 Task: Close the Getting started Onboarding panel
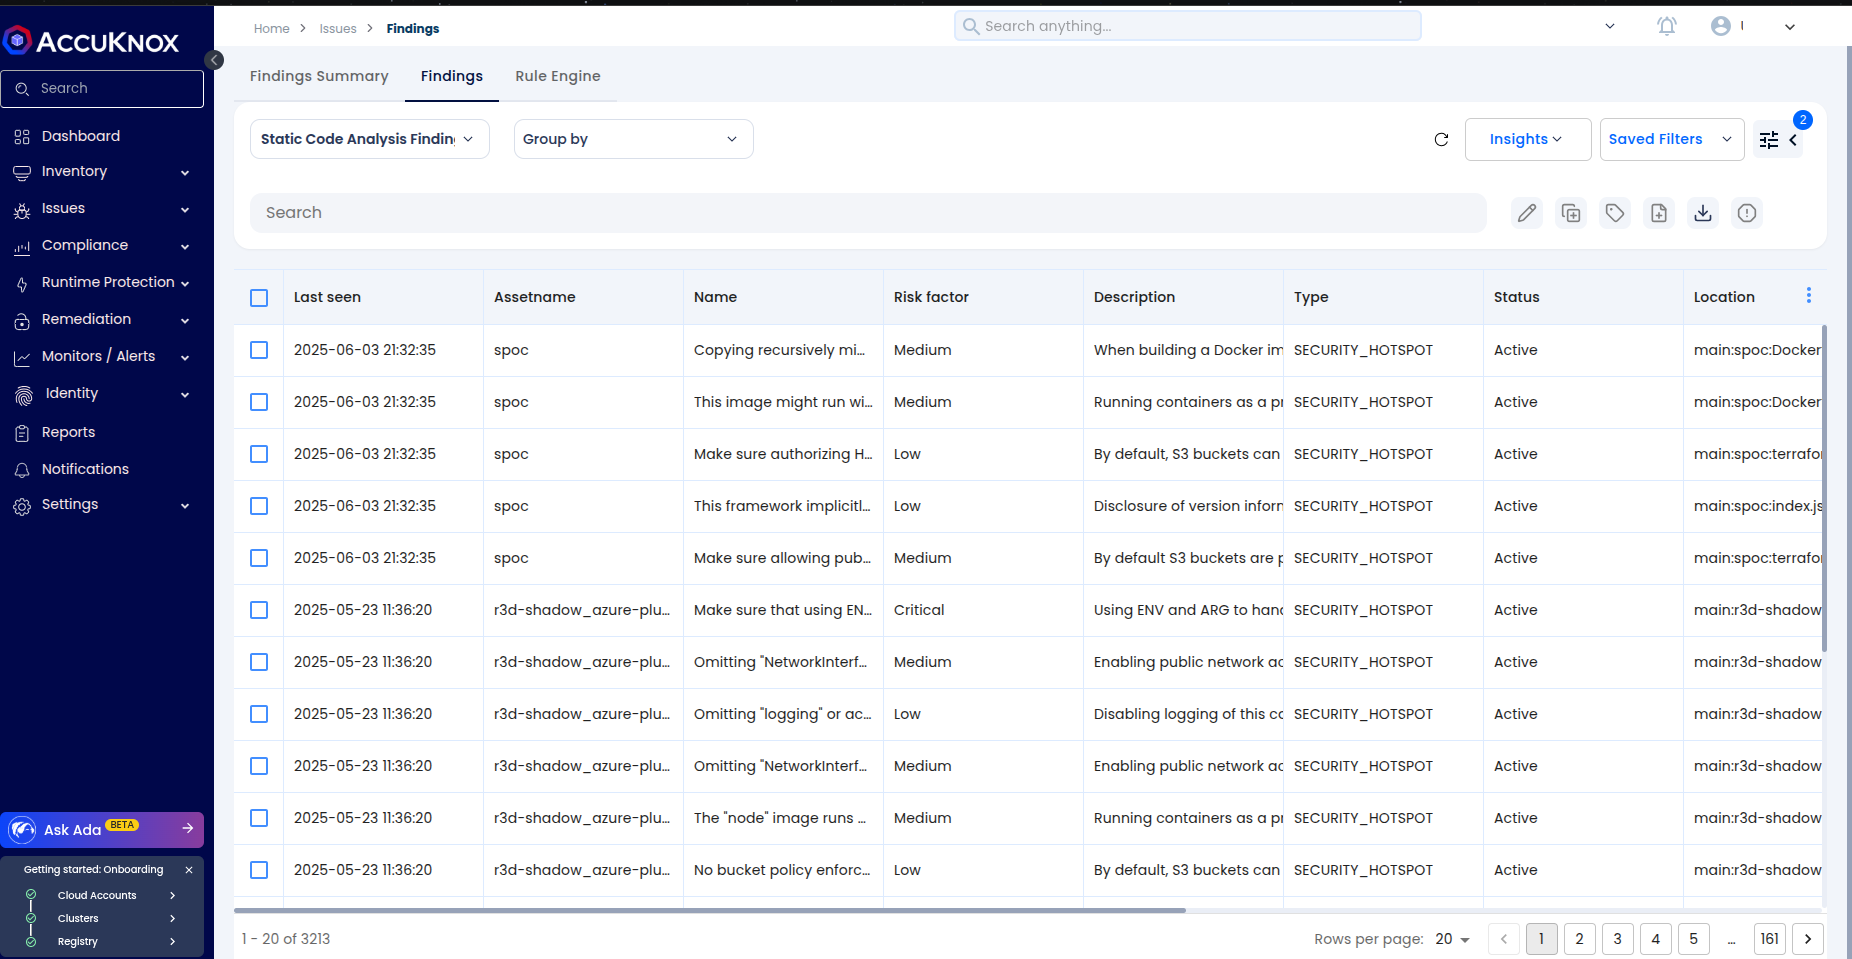(189, 870)
